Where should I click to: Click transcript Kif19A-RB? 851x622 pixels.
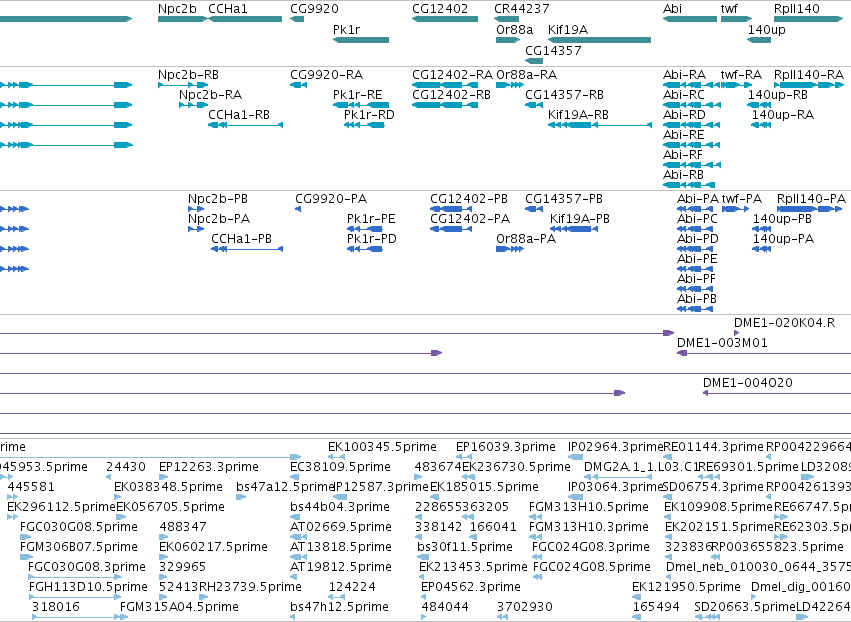(600, 125)
